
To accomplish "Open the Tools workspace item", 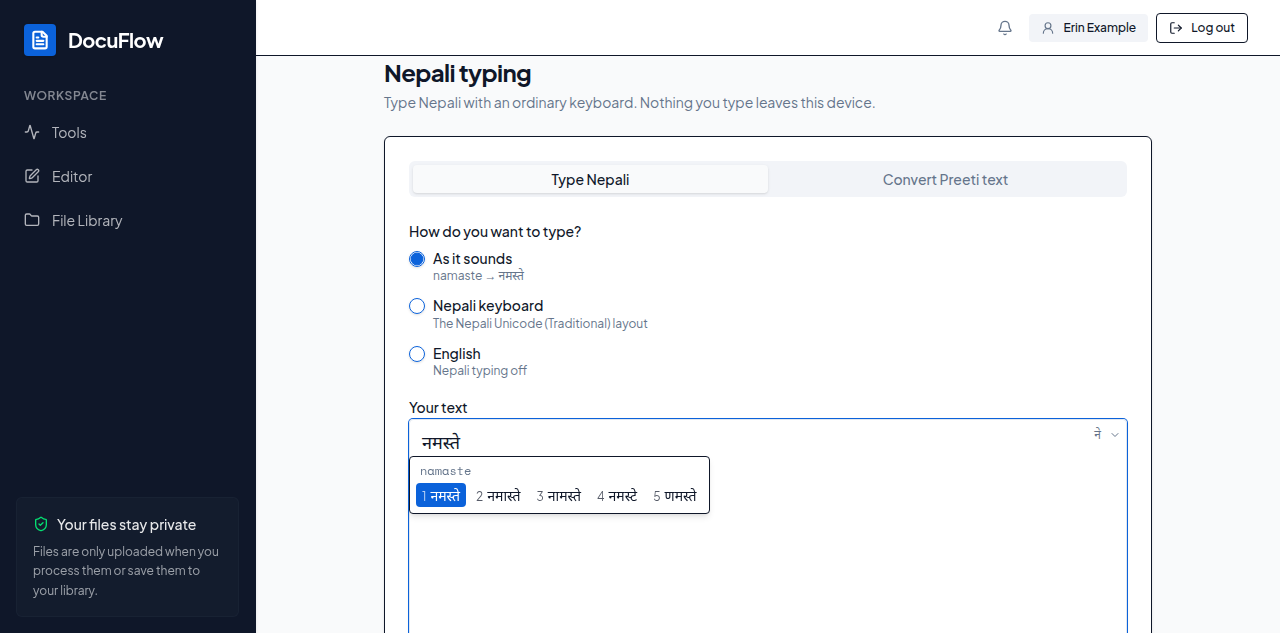I will click(128, 132).
